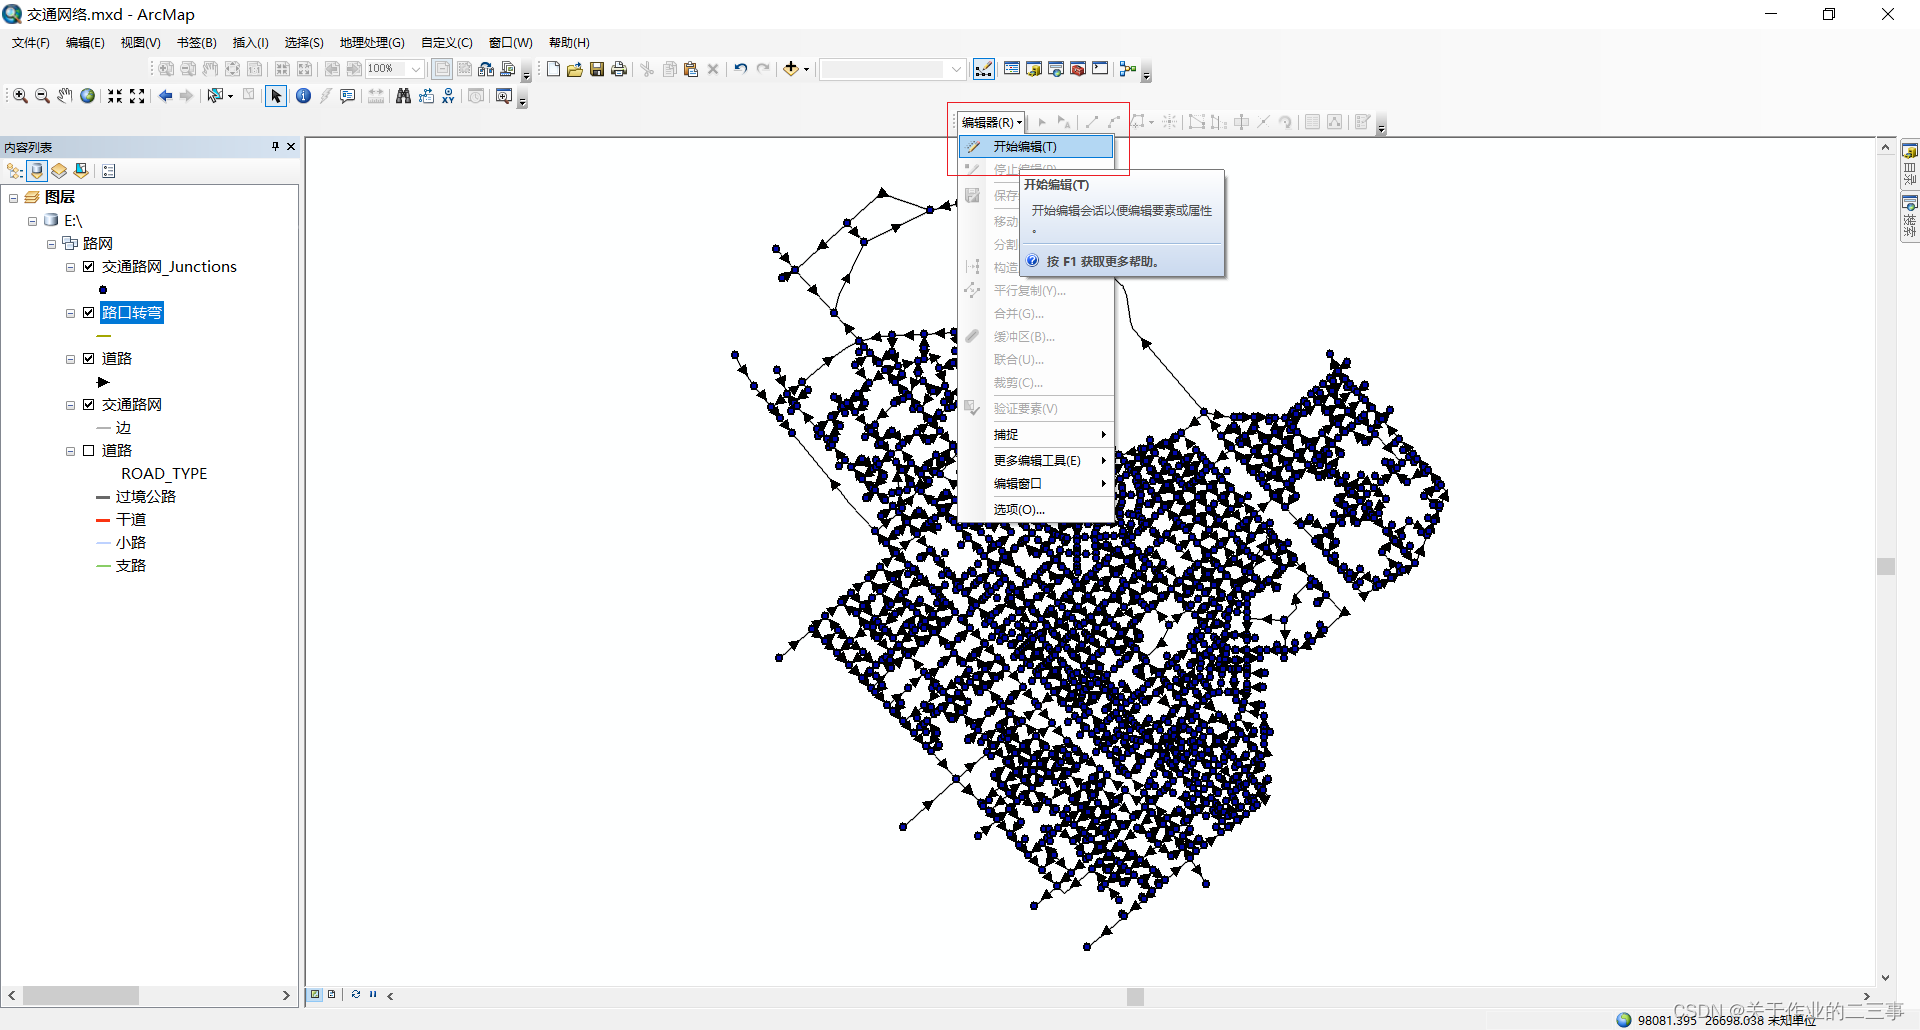Select the Zoom Out tool
This screenshot has width=1920, height=1030.
42,96
